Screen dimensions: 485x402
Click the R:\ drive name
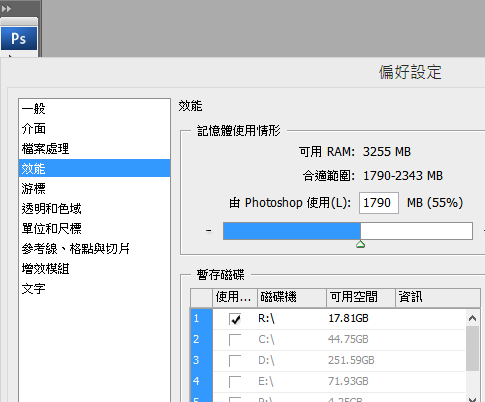pos(266,319)
